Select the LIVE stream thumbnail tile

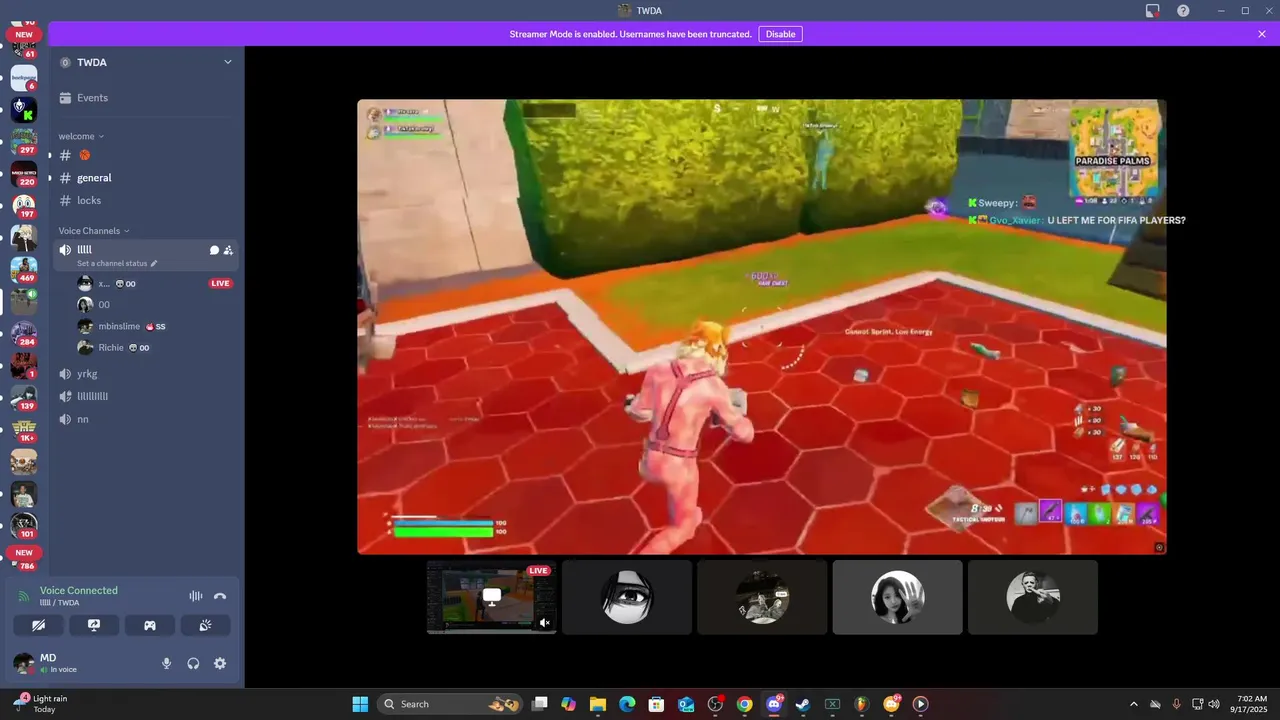(x=491, y=597)
